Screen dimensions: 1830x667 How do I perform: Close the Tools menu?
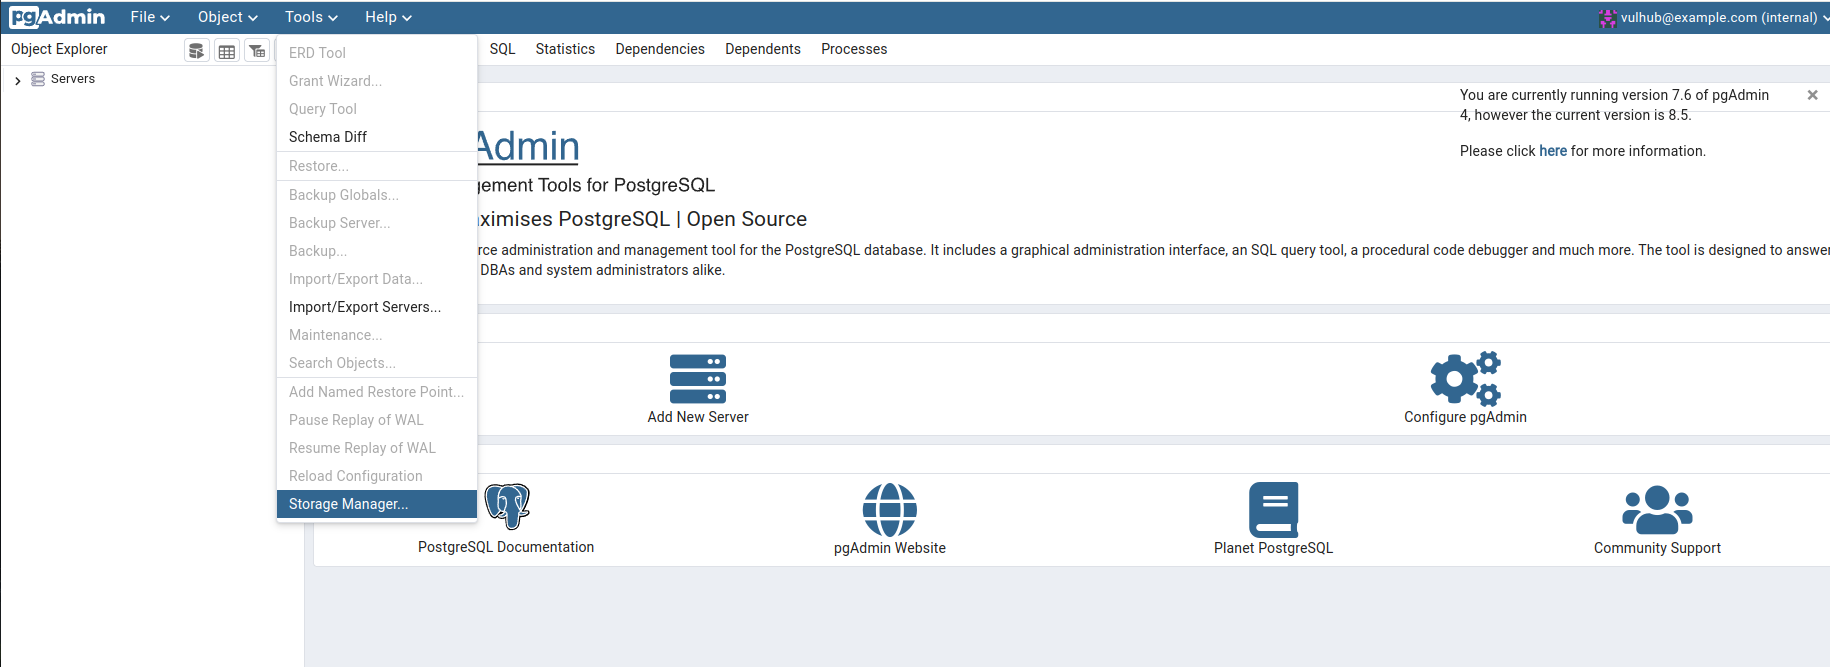pyautogui.click(x=311, y=17)
